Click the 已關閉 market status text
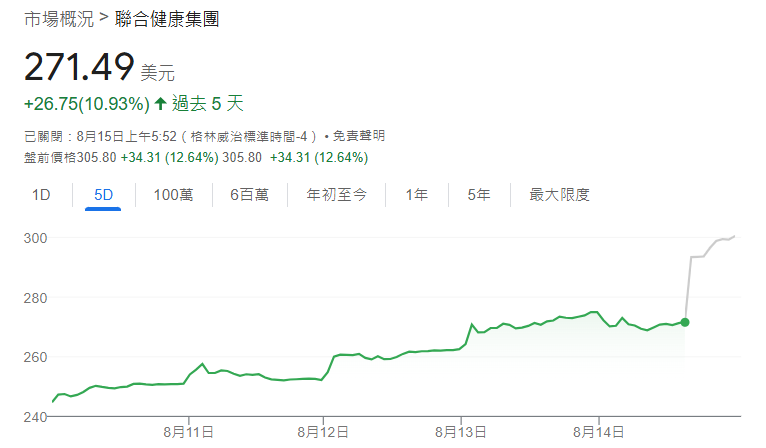The width and height of the screenshot is (766, 448). tap(43, 136)
